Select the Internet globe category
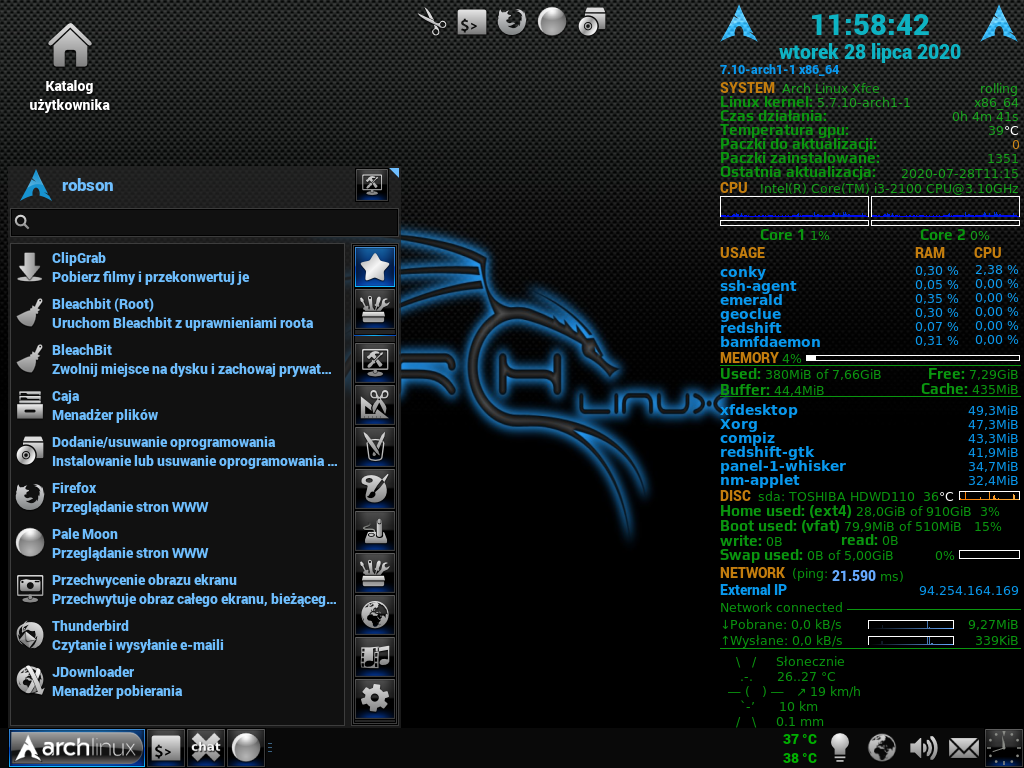The width and height of the screenshot is (1024, 768). coord(375,615)
